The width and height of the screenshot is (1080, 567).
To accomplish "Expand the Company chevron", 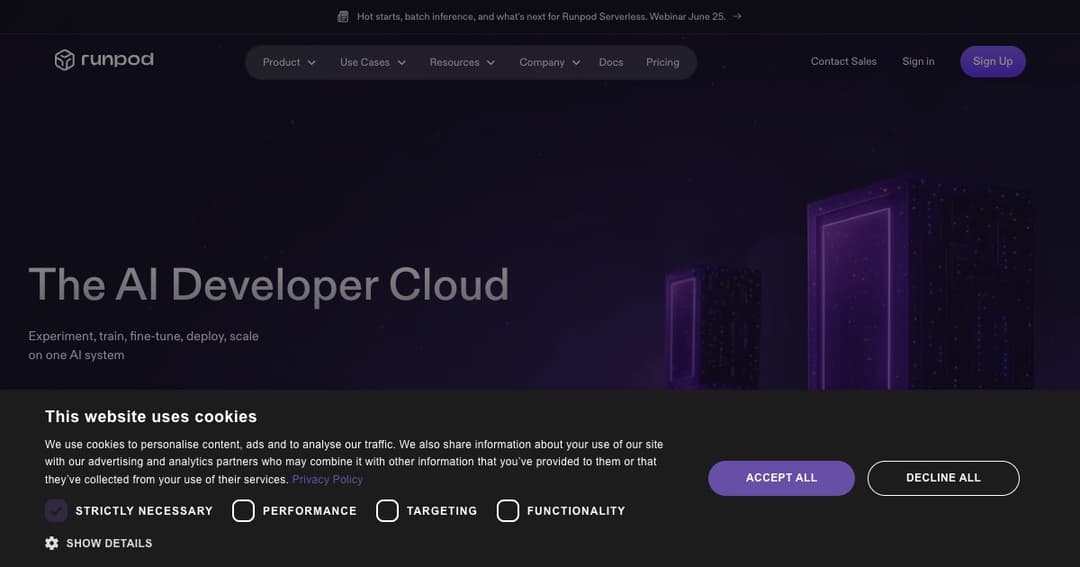I will coord(576,63).
